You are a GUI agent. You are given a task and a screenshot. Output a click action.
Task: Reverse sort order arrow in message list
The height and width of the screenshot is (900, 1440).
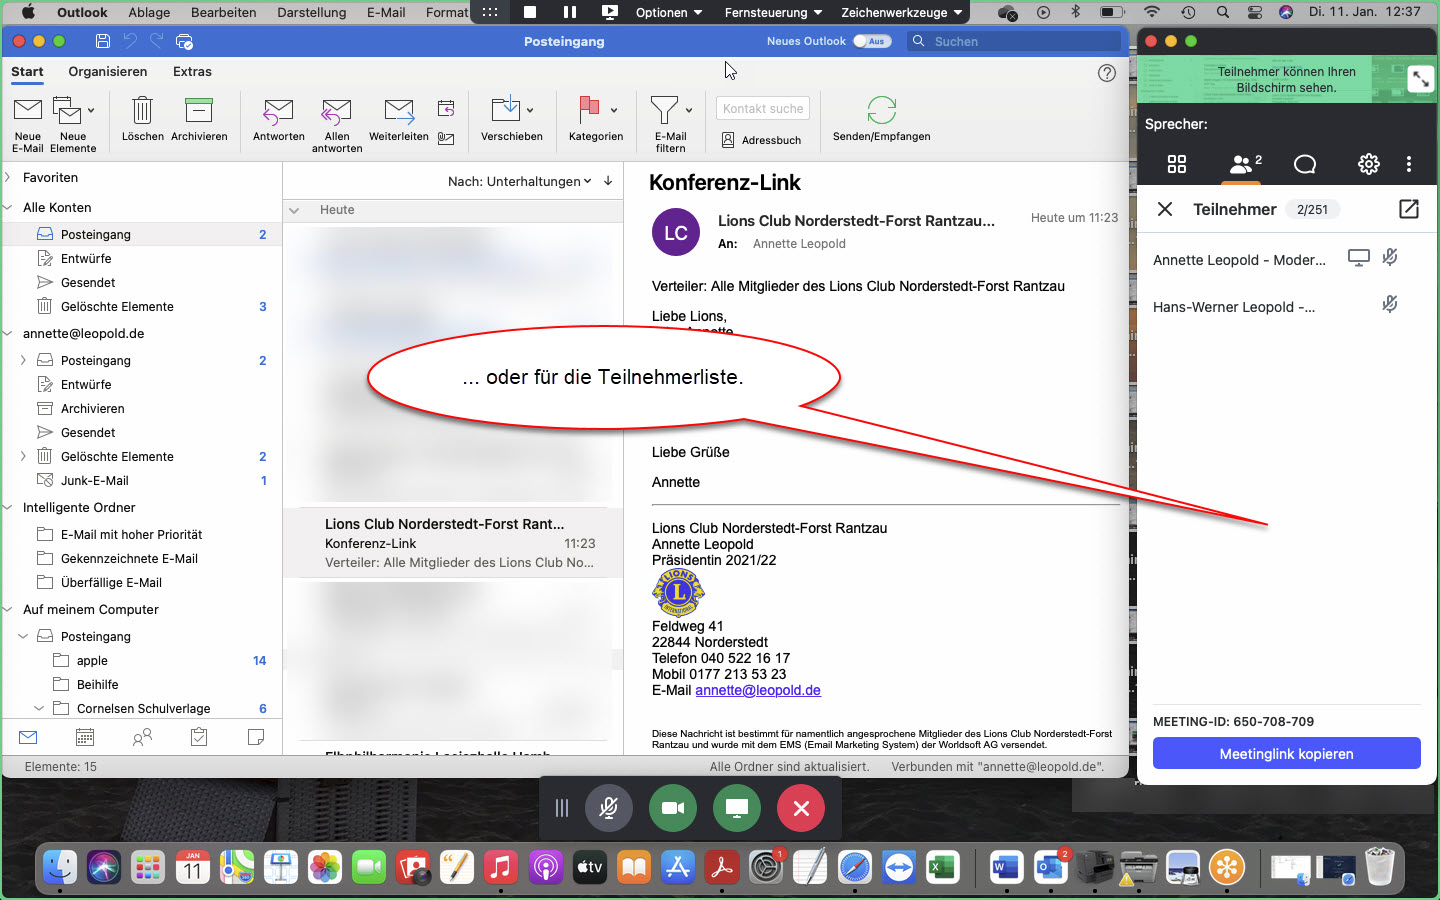pyautogui.click(x=608, y=181)
